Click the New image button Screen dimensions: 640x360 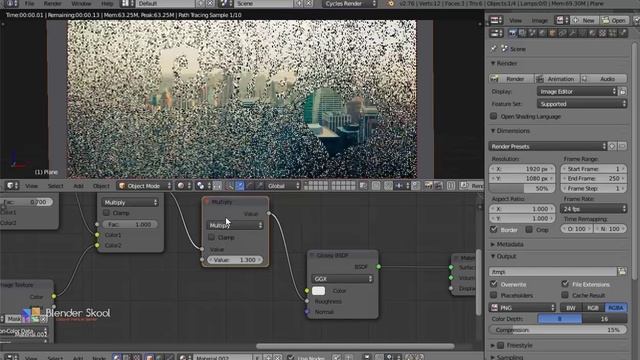click(583, 20)
